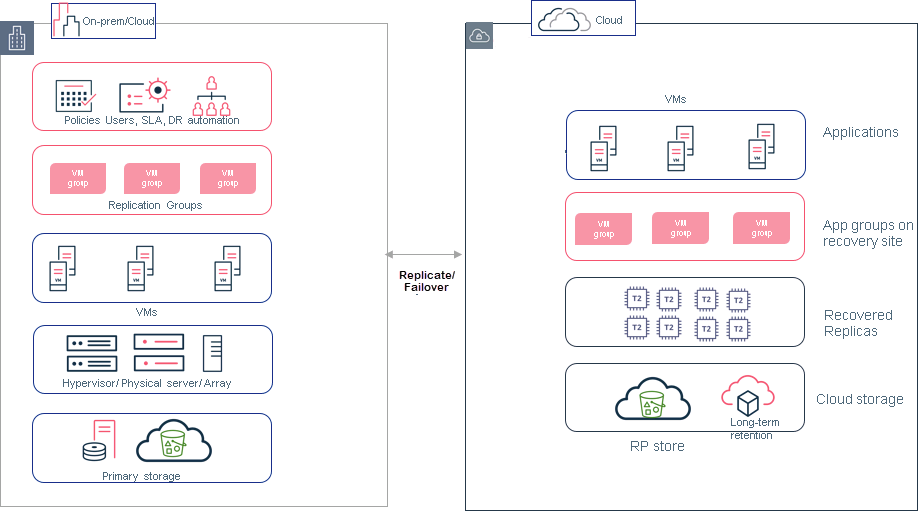
Task: Click the Recovered Replicas label
Action: coord(858,323)
